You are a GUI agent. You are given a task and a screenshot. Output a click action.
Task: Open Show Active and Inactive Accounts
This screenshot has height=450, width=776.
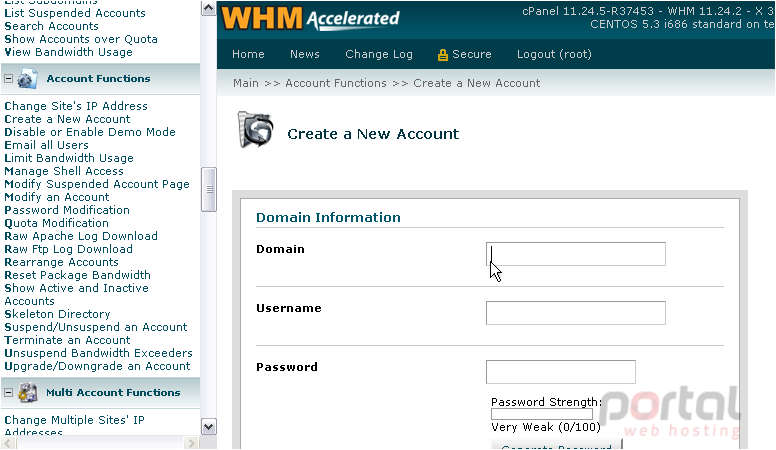tap(76, 295)
